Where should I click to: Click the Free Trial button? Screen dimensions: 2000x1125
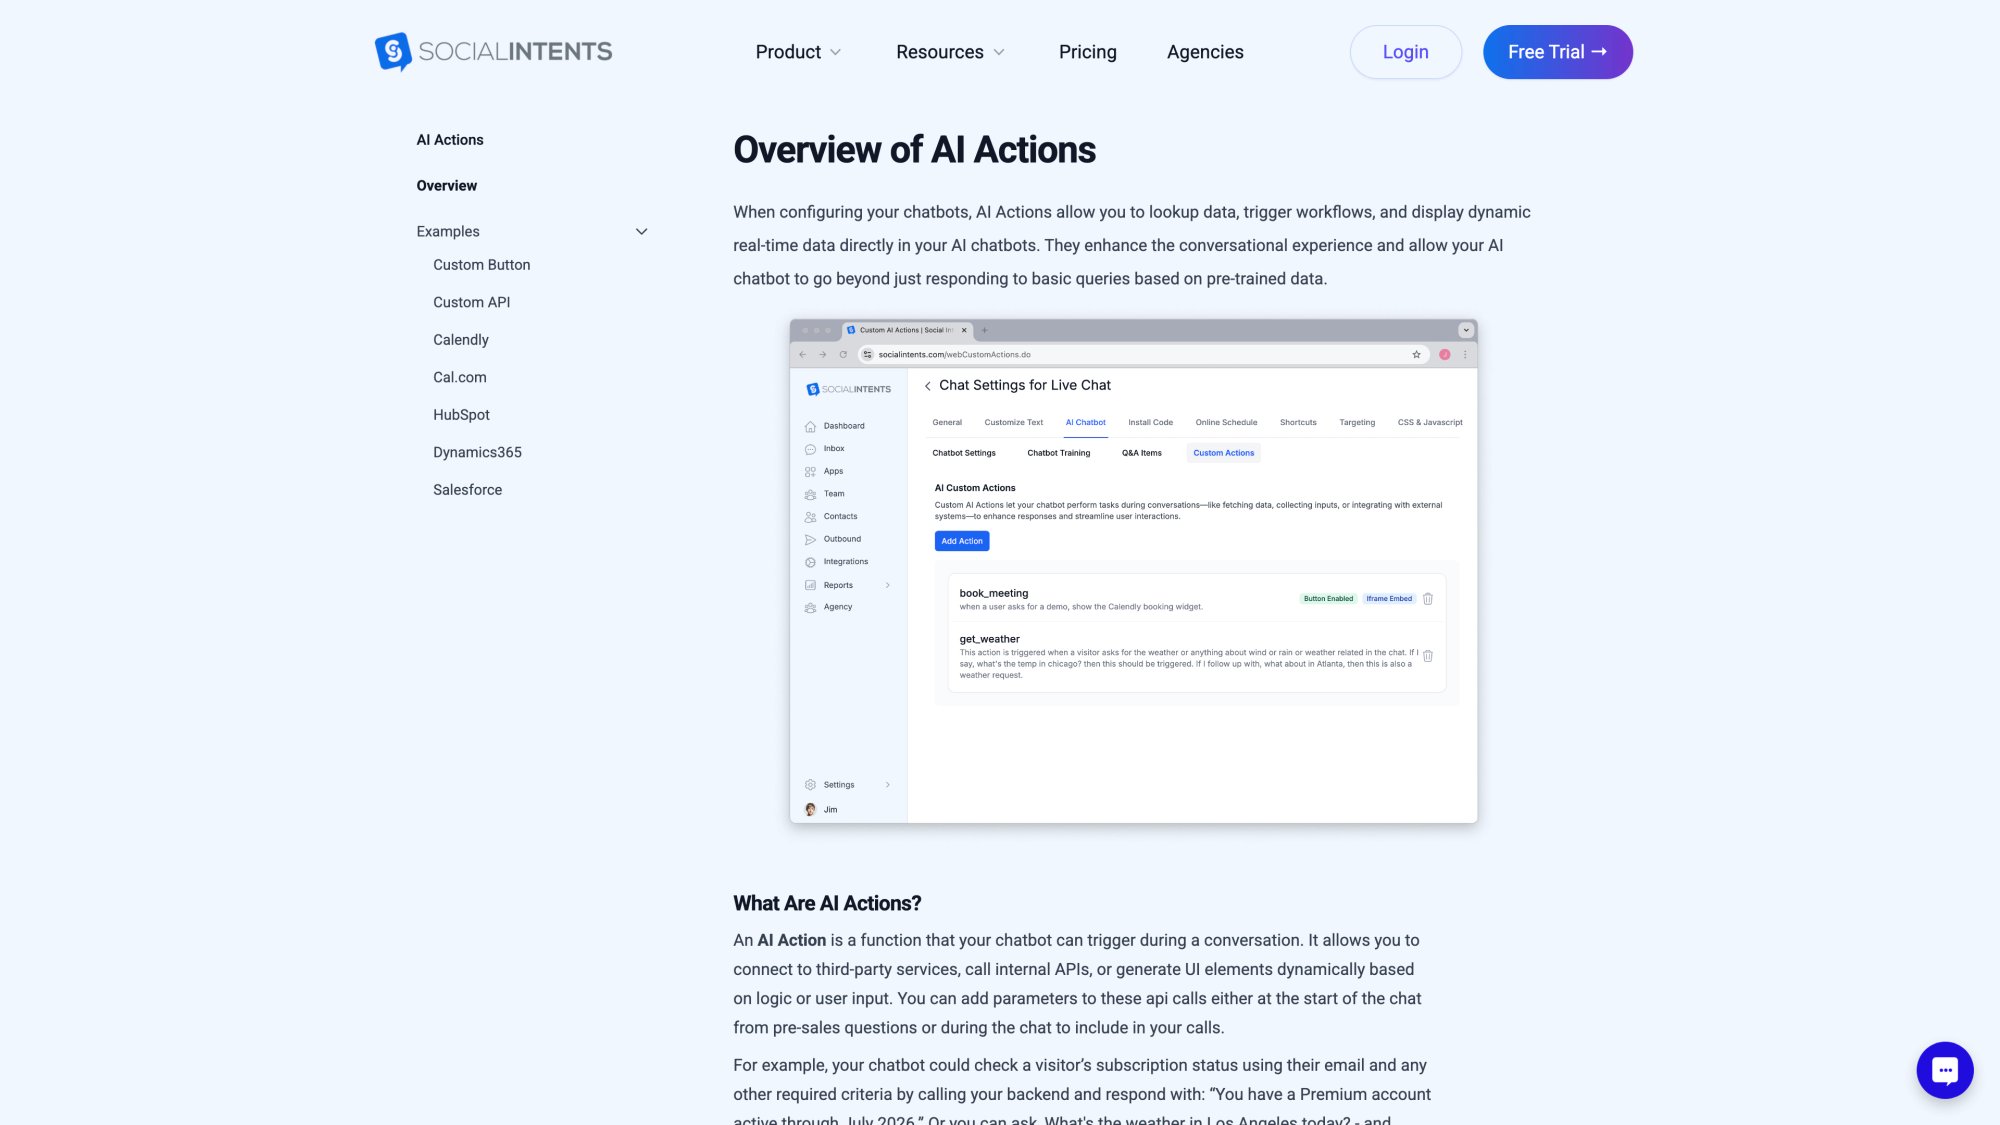(x=1557, y=51)
